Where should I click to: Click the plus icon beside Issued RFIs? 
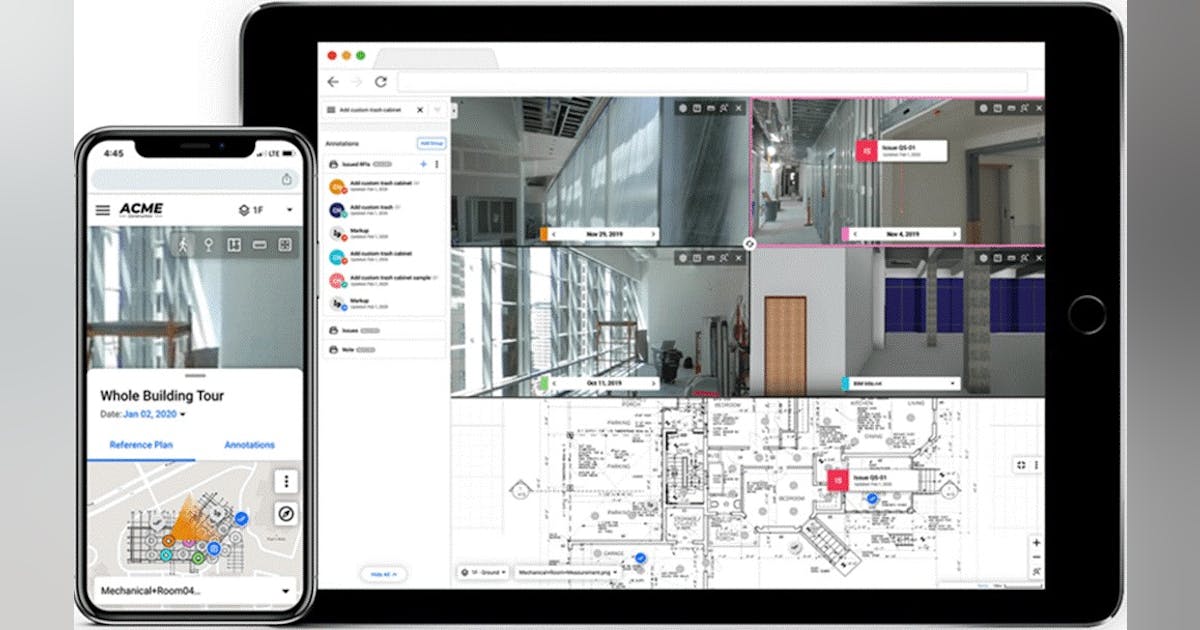(x=423, y=163)
